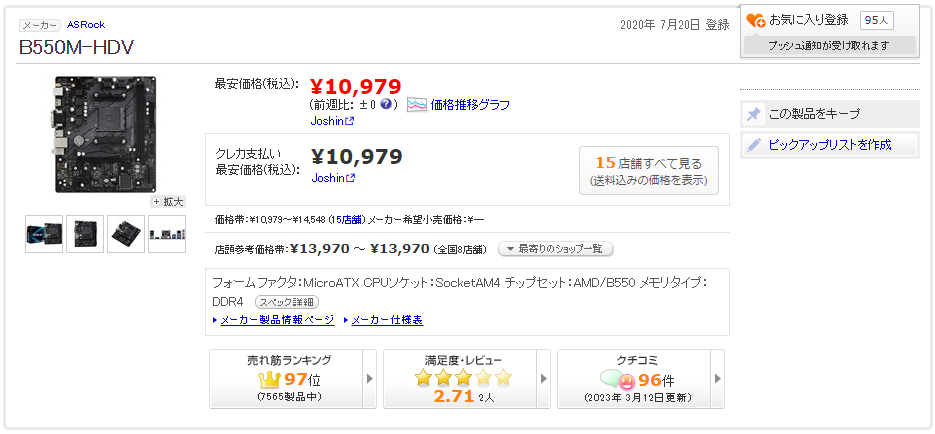Open the manufacturer specification sheet link
935x434 pixels.
tap(386, 320)
